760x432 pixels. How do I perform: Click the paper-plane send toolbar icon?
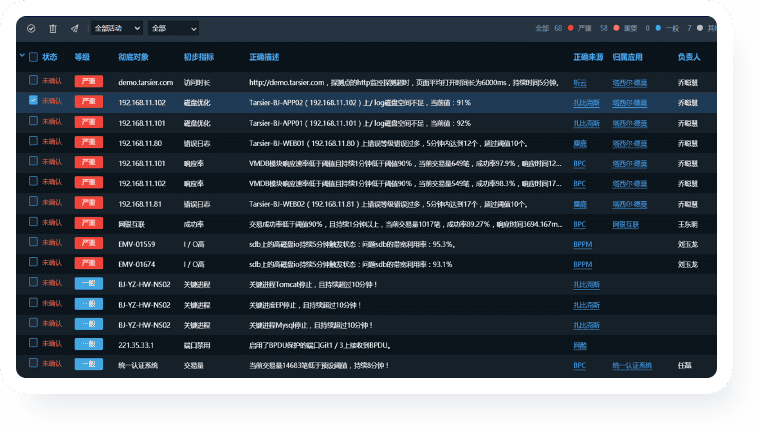click(75, 29)
